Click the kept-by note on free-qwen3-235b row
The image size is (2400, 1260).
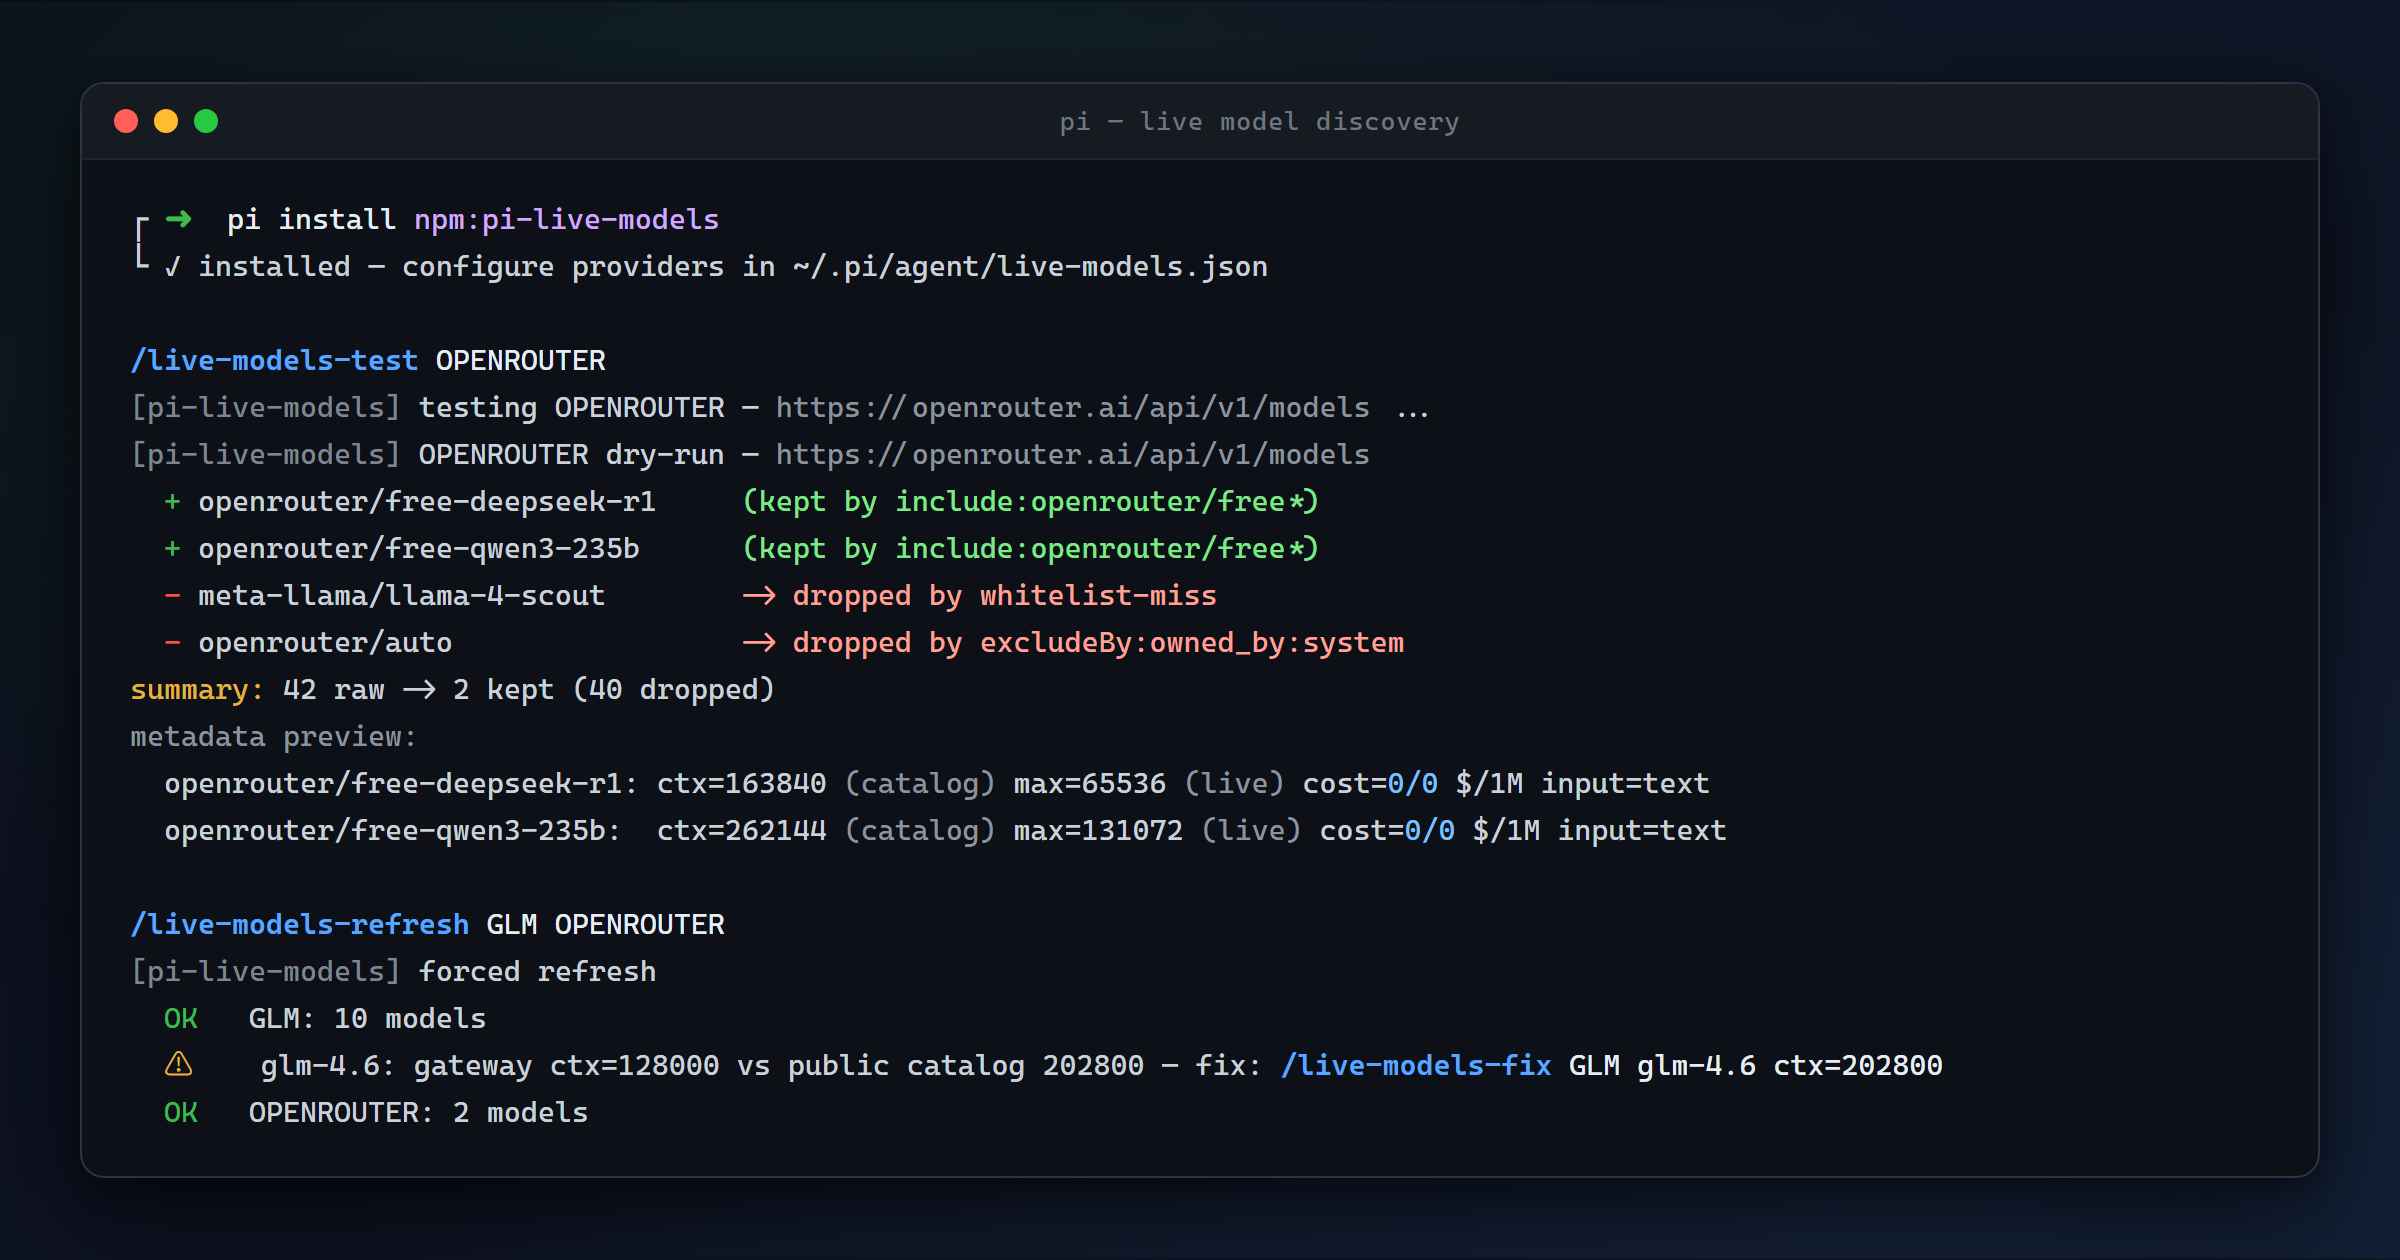tap(1030, 549)
